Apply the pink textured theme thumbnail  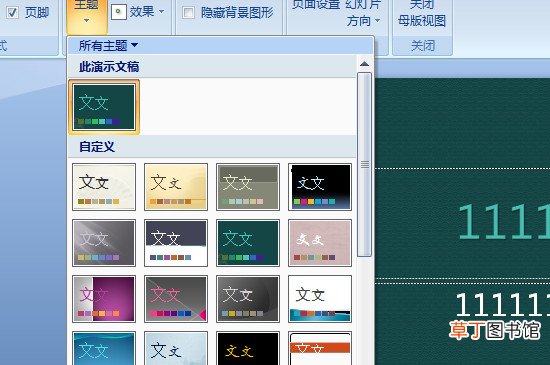[320, 243]
